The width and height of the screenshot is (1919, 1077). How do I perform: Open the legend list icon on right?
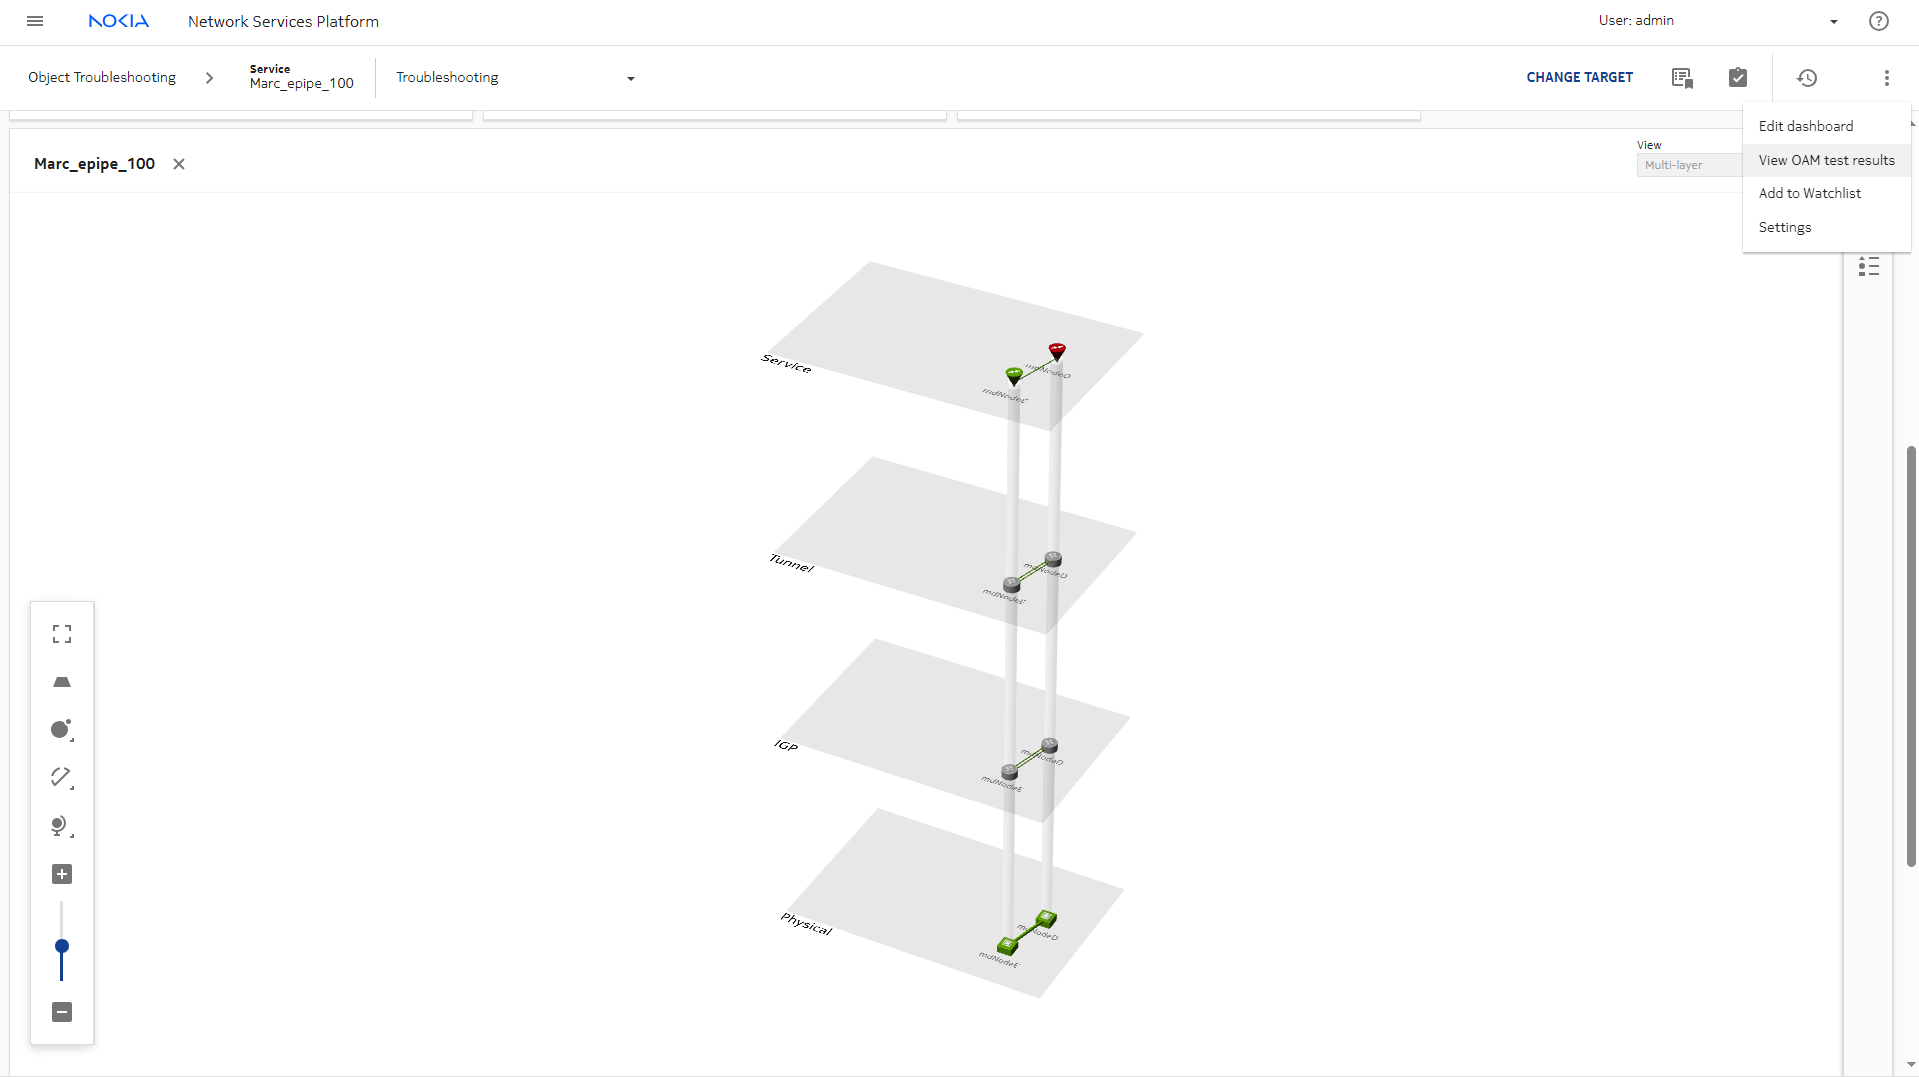pos(1868,267)
